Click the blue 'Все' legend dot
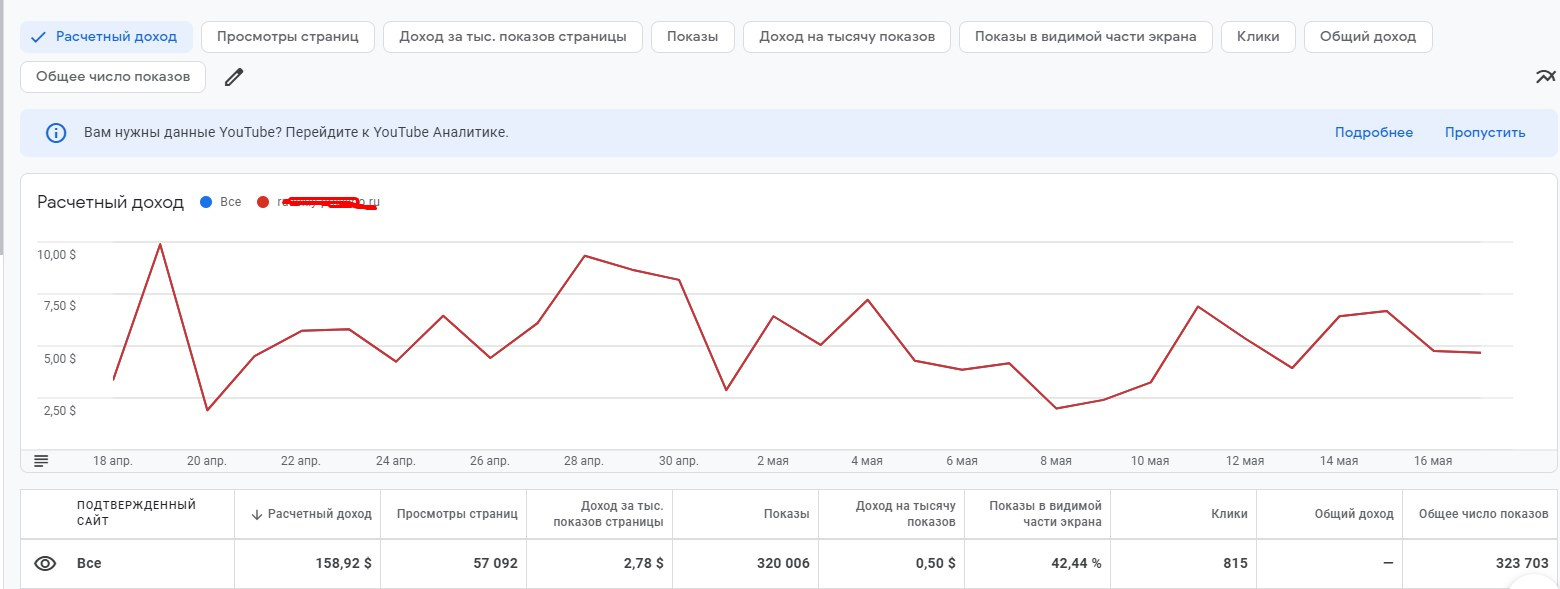The width and height of the screenshot is (1560, 589). (206, 202)
